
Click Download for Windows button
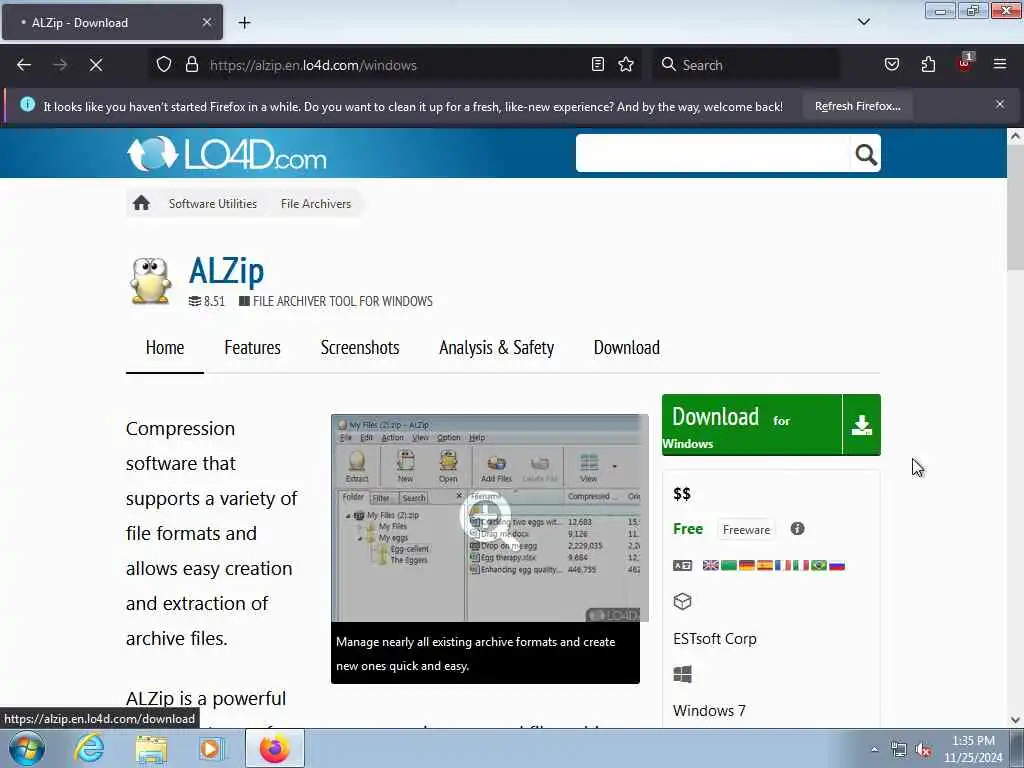tap(752, 424)
